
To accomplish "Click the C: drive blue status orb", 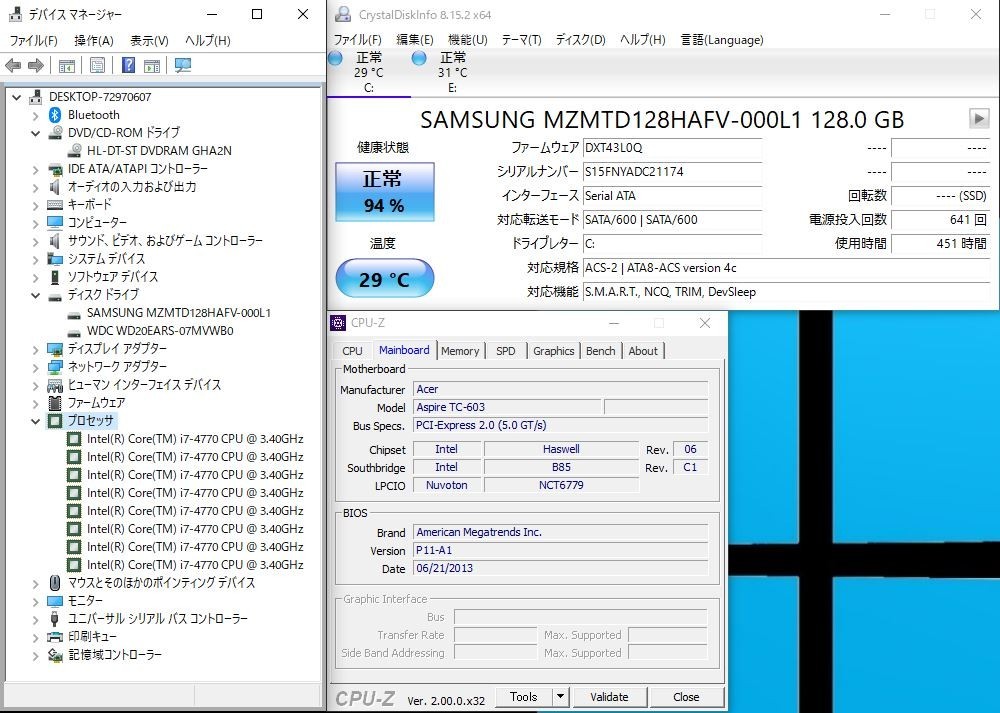I will [x=335, y=59].
